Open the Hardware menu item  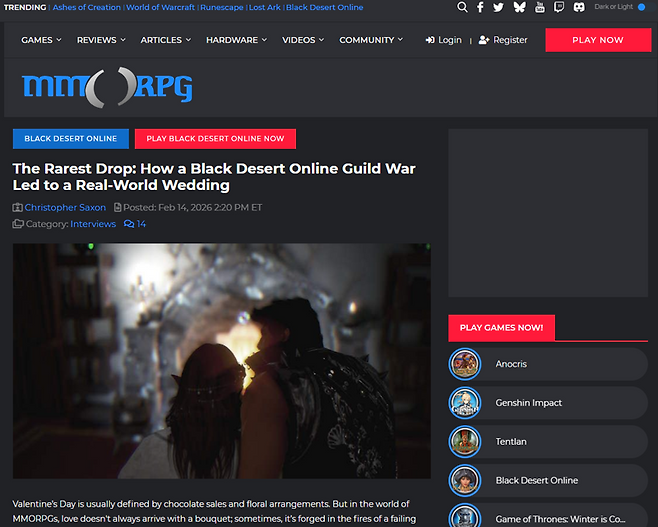pyautogui.click(x=235, y=40)
